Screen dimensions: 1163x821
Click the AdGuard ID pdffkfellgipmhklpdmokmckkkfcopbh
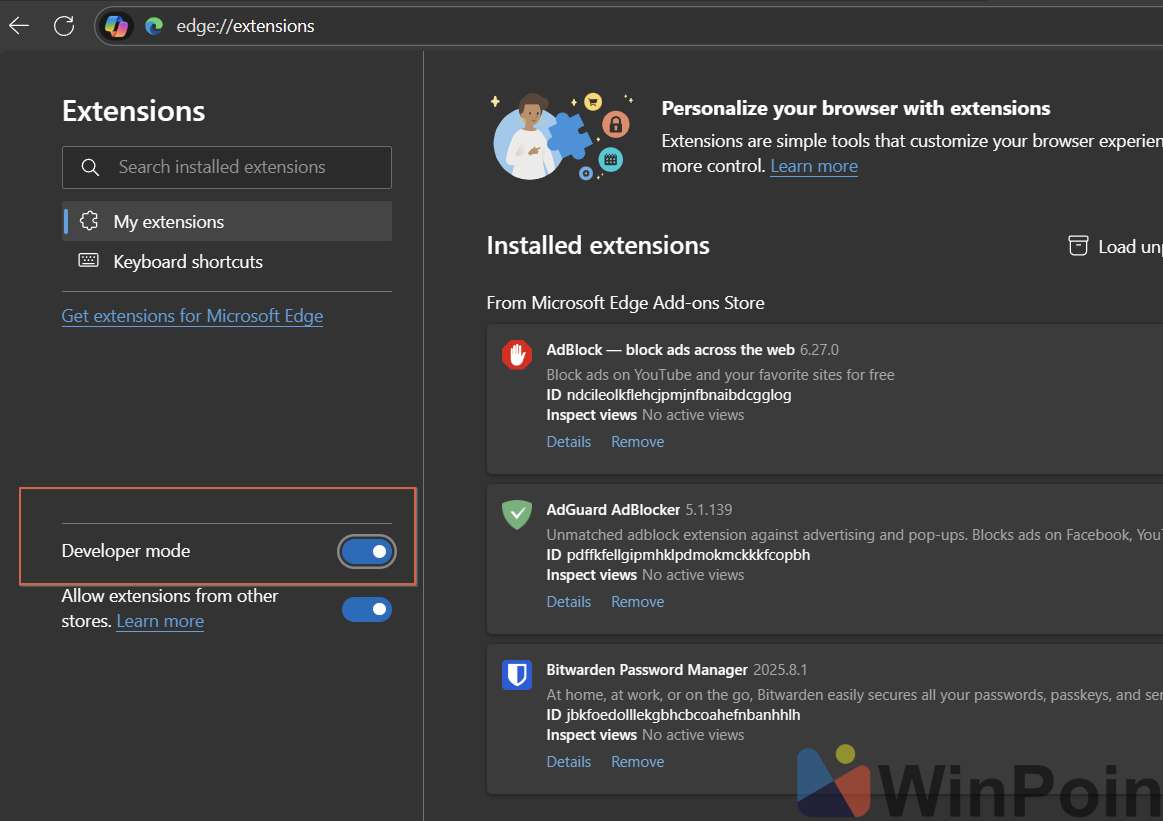[x=688, y=555]
